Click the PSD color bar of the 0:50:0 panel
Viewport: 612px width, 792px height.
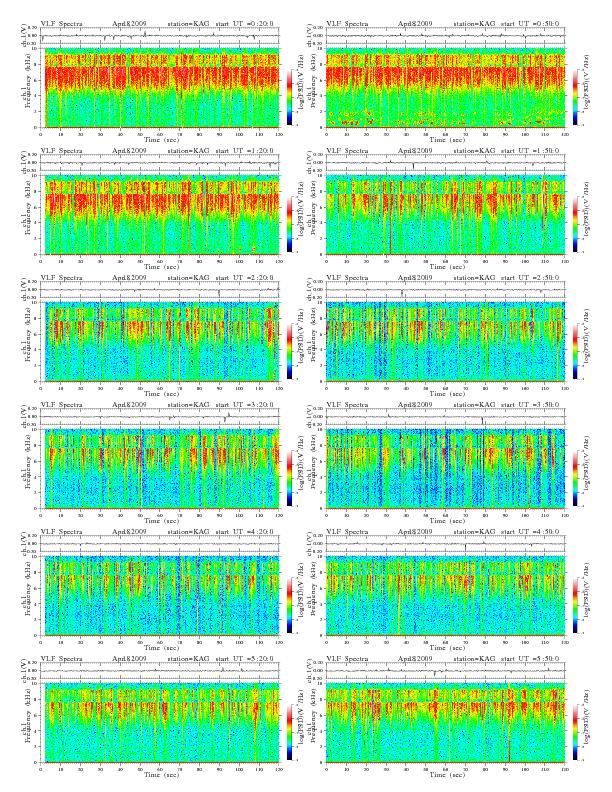tap(575, 97)
